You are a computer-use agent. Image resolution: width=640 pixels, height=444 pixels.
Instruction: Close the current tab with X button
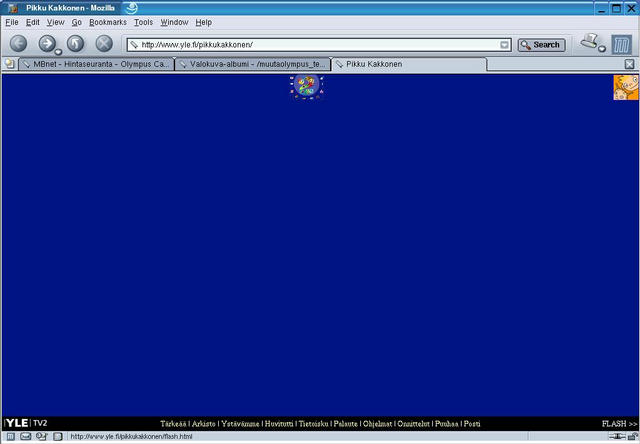click(629, 64)
